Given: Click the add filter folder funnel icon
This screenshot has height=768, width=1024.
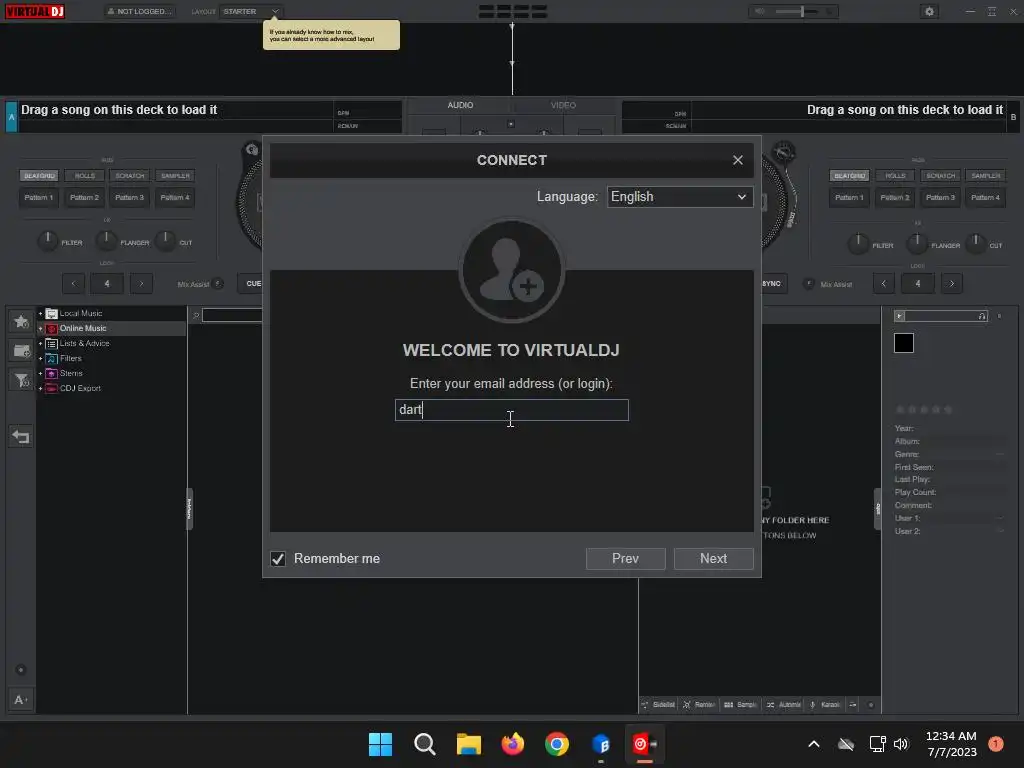Looking at the screenshot, I should tap(21, 380).
